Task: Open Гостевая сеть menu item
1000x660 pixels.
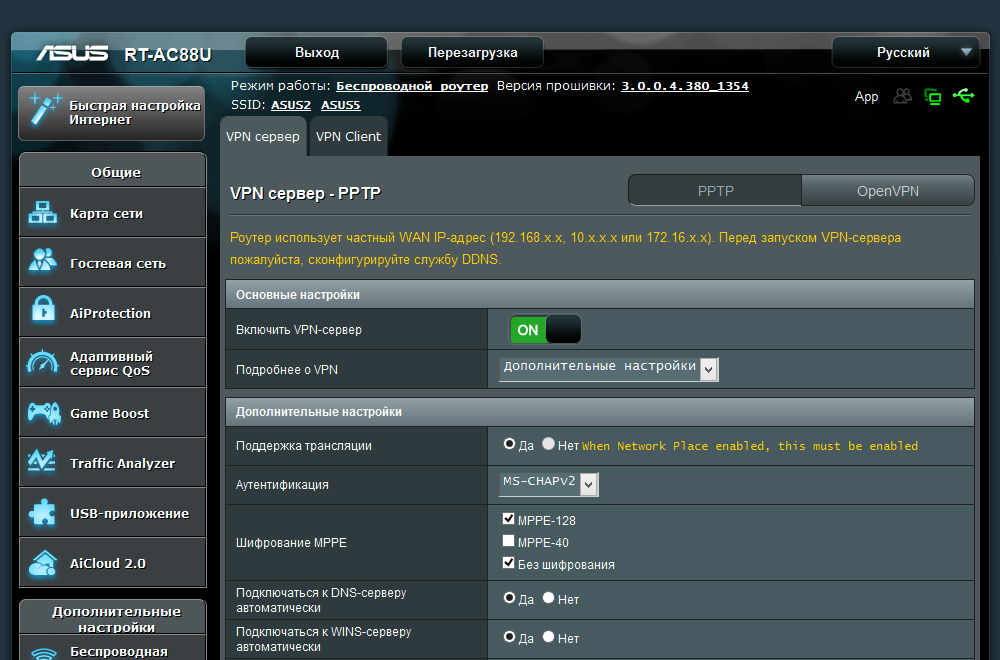Action: tap(113, 262)
